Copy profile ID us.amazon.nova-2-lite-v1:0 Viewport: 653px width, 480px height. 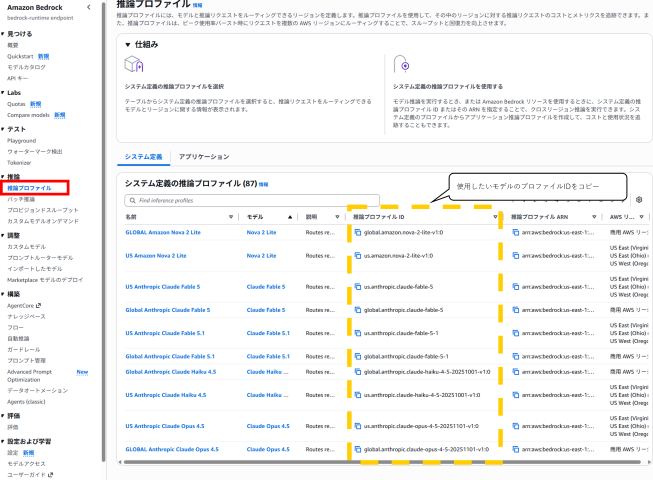click(x=358, y=256)
